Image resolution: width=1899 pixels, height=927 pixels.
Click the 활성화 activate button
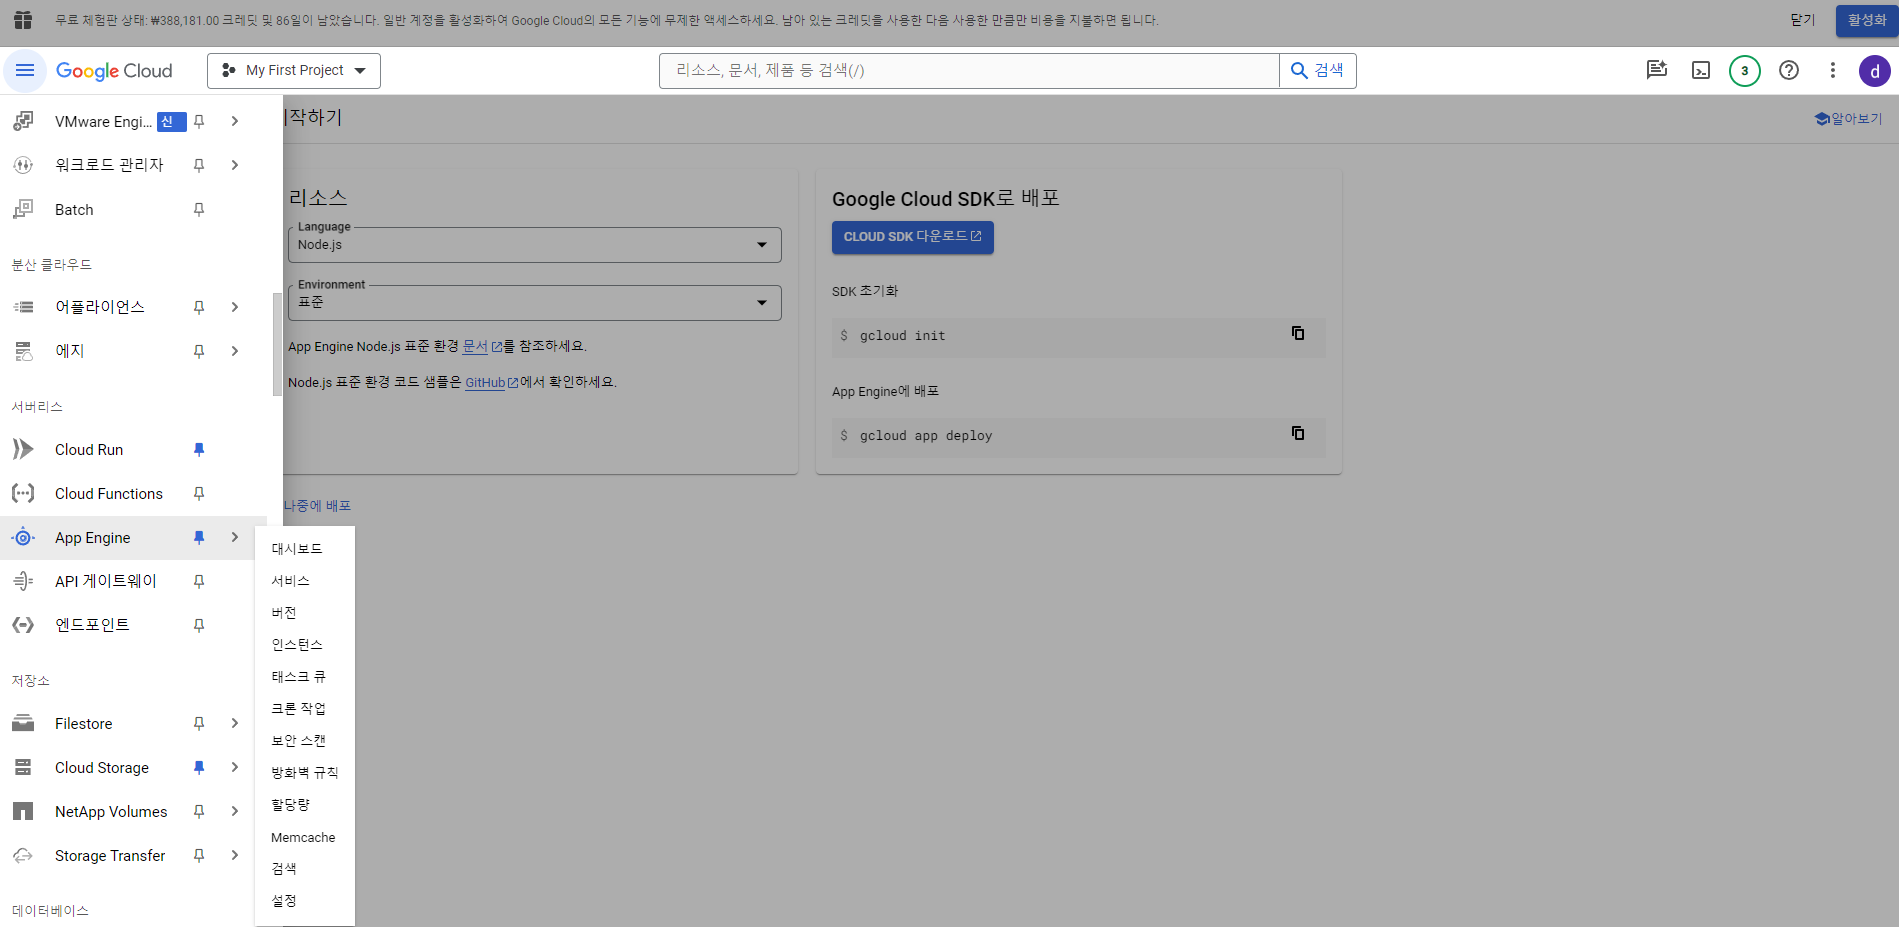(x=1866, y=20)
